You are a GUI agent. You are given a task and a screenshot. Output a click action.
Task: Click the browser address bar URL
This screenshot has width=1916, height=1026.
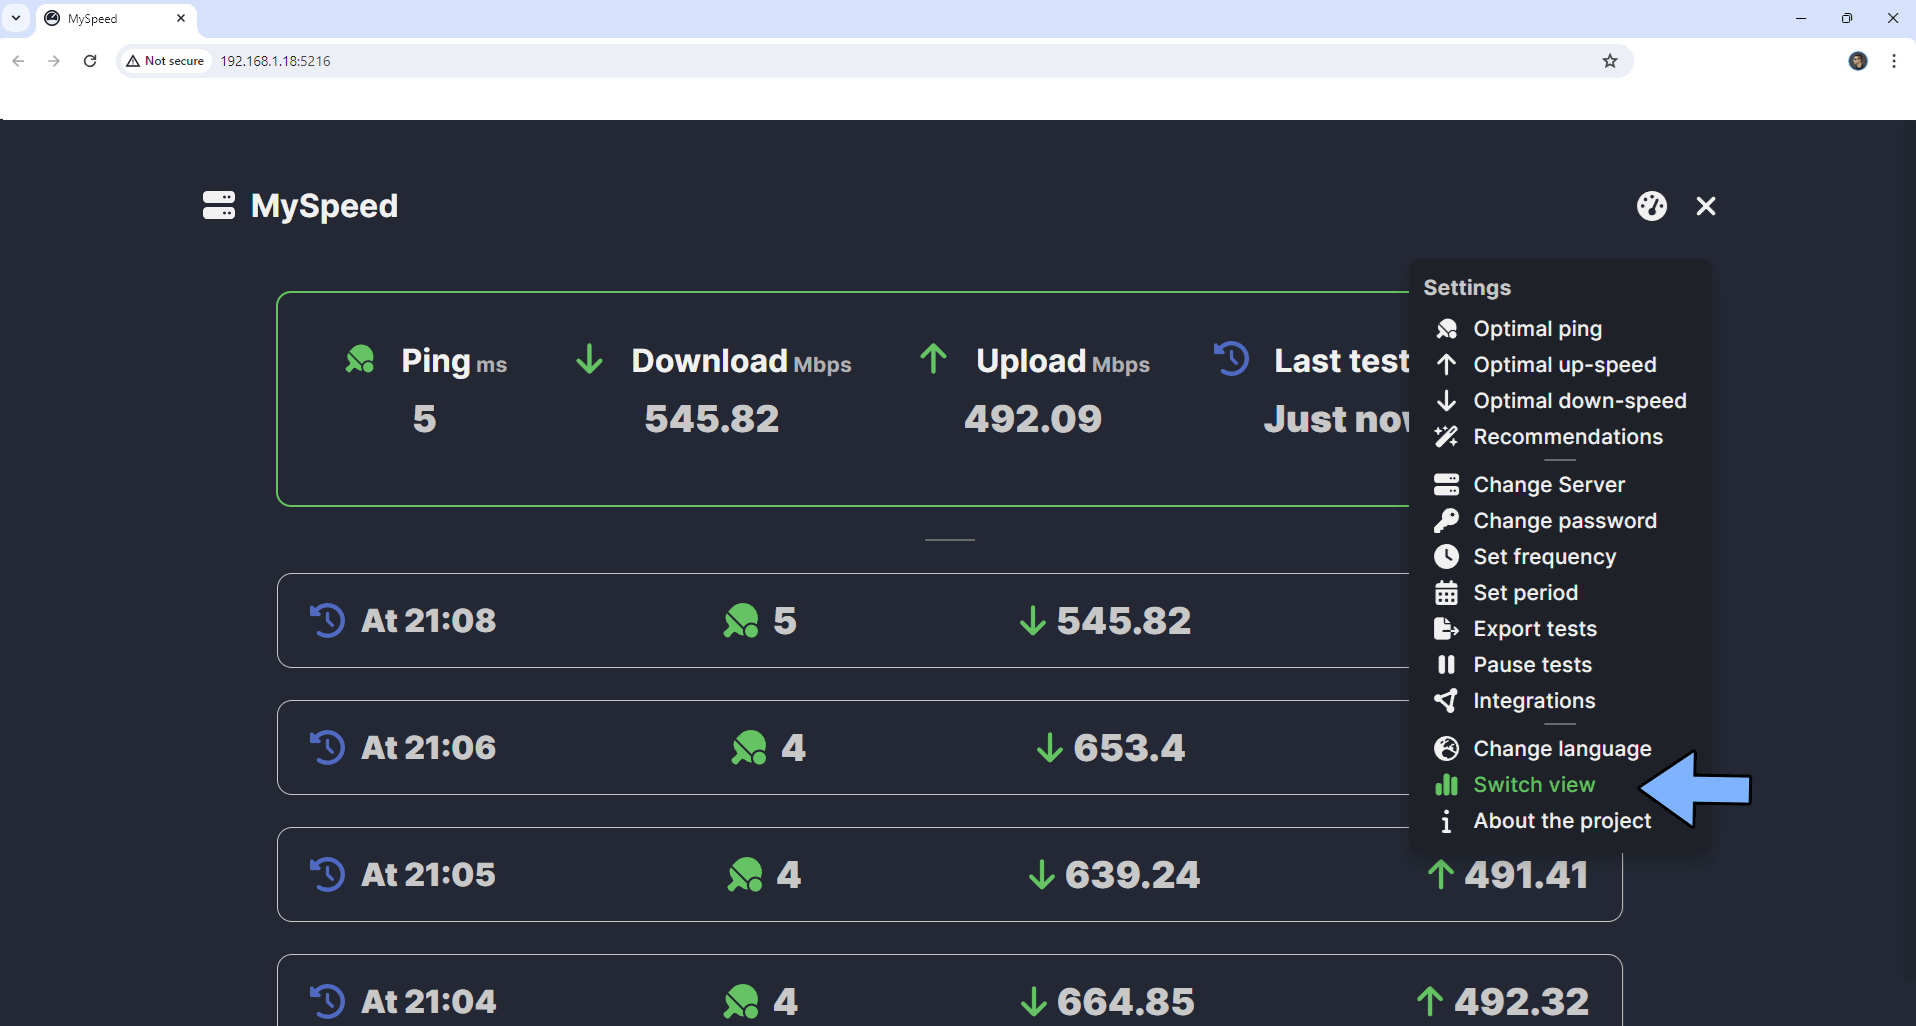pos(275,61)
